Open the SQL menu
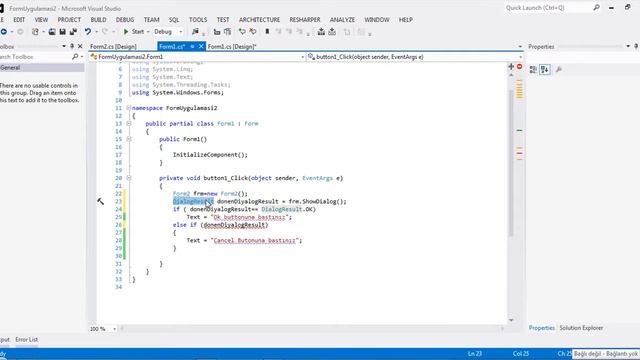This screenshot has width=640, height=360. pyautogui.click(x=174, y=20)
